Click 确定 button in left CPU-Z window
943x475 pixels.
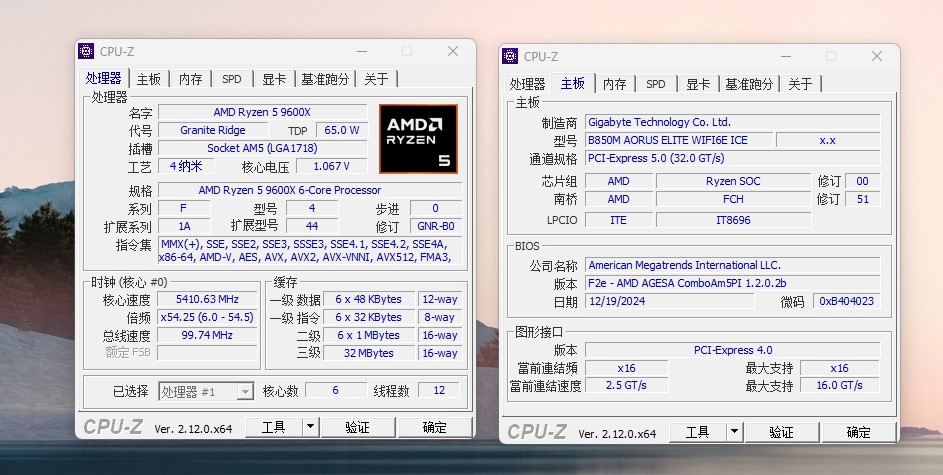point(435,427)
